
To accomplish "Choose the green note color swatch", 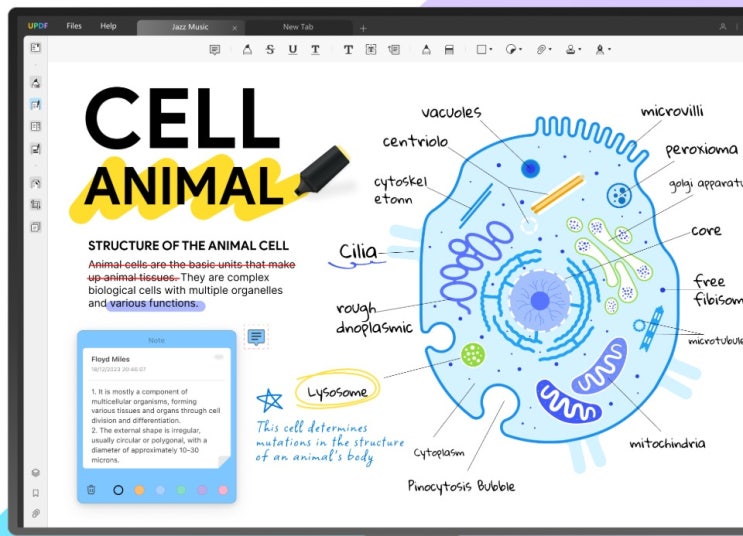I will (x=181, y=490).
